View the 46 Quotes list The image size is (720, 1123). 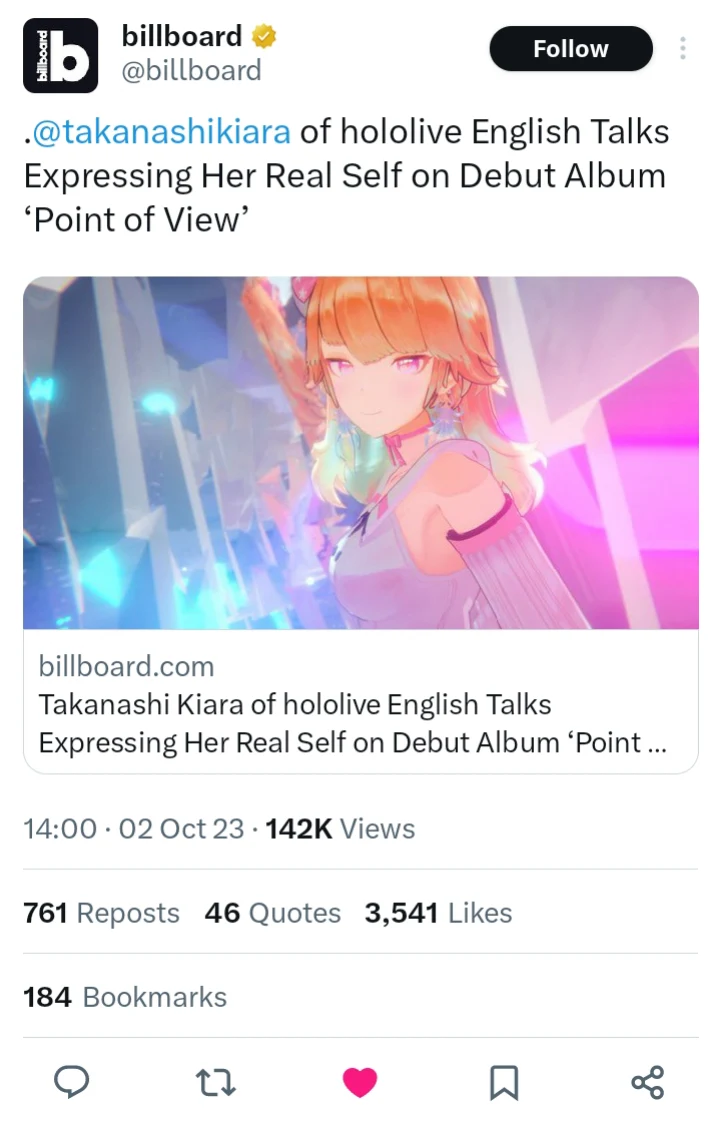[272, 913]
